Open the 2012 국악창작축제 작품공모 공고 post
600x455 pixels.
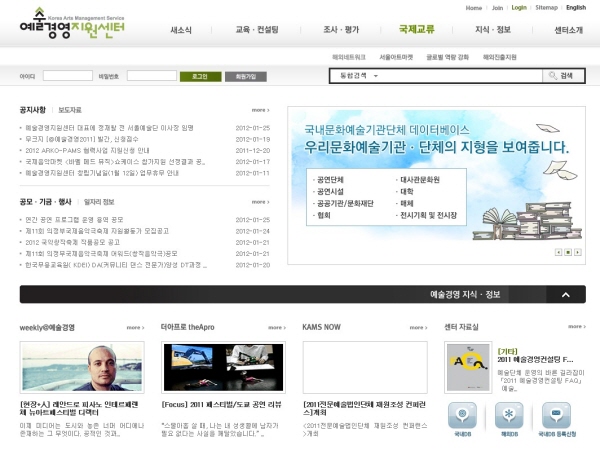click(x=72, y=242)
